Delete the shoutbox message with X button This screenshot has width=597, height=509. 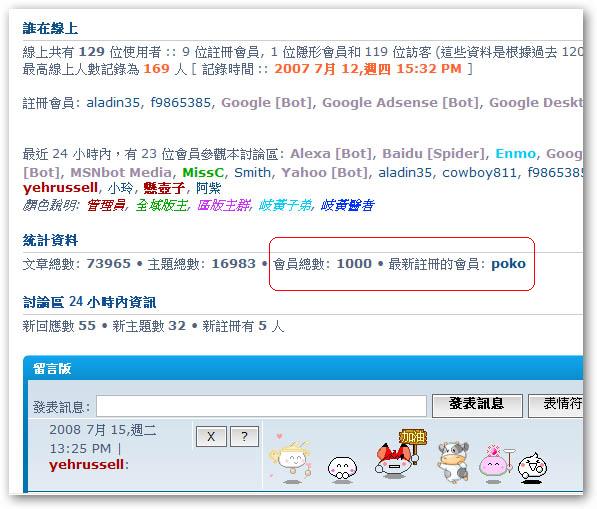211,437
